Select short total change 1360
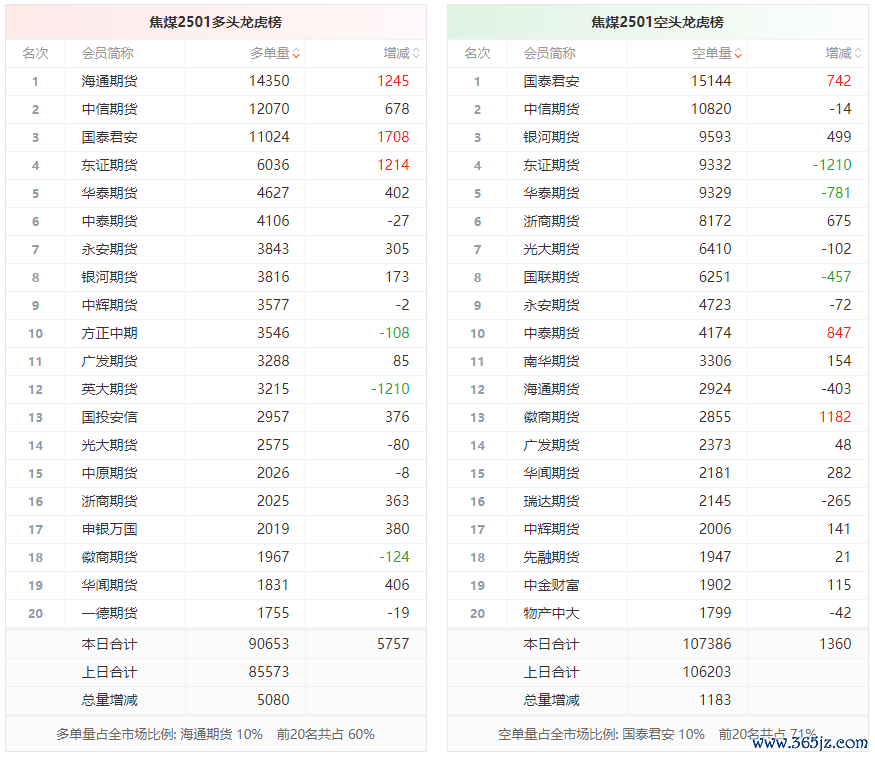The width and height of the screenshot is (875, 758). (835, 644)
